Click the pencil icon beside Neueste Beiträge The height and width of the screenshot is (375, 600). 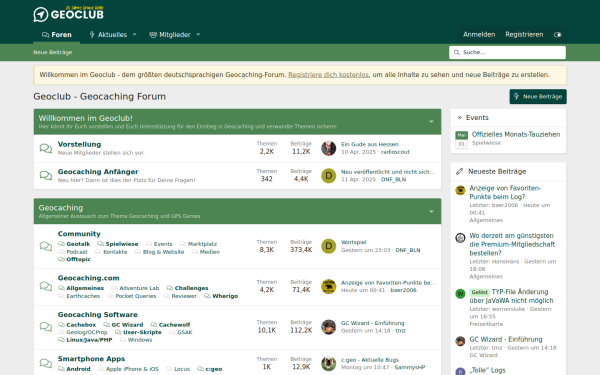[460, 171]
